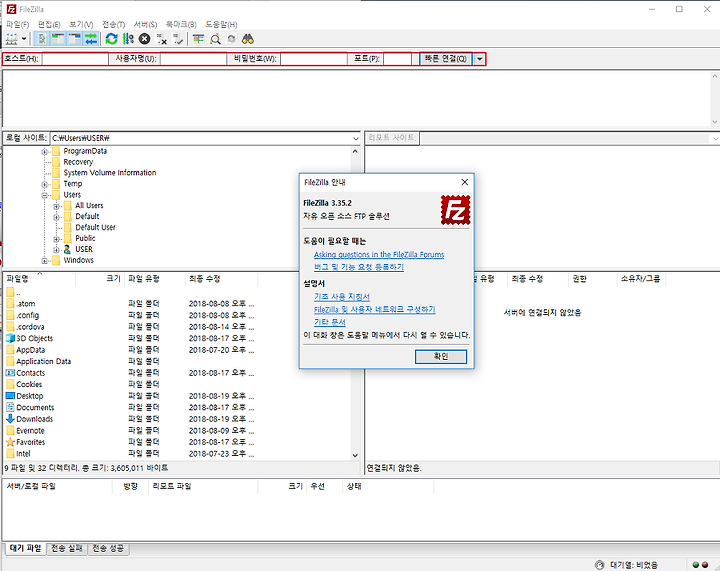Select the Default User folder
The height and width of the screenshot is (571, 720).
96,227
